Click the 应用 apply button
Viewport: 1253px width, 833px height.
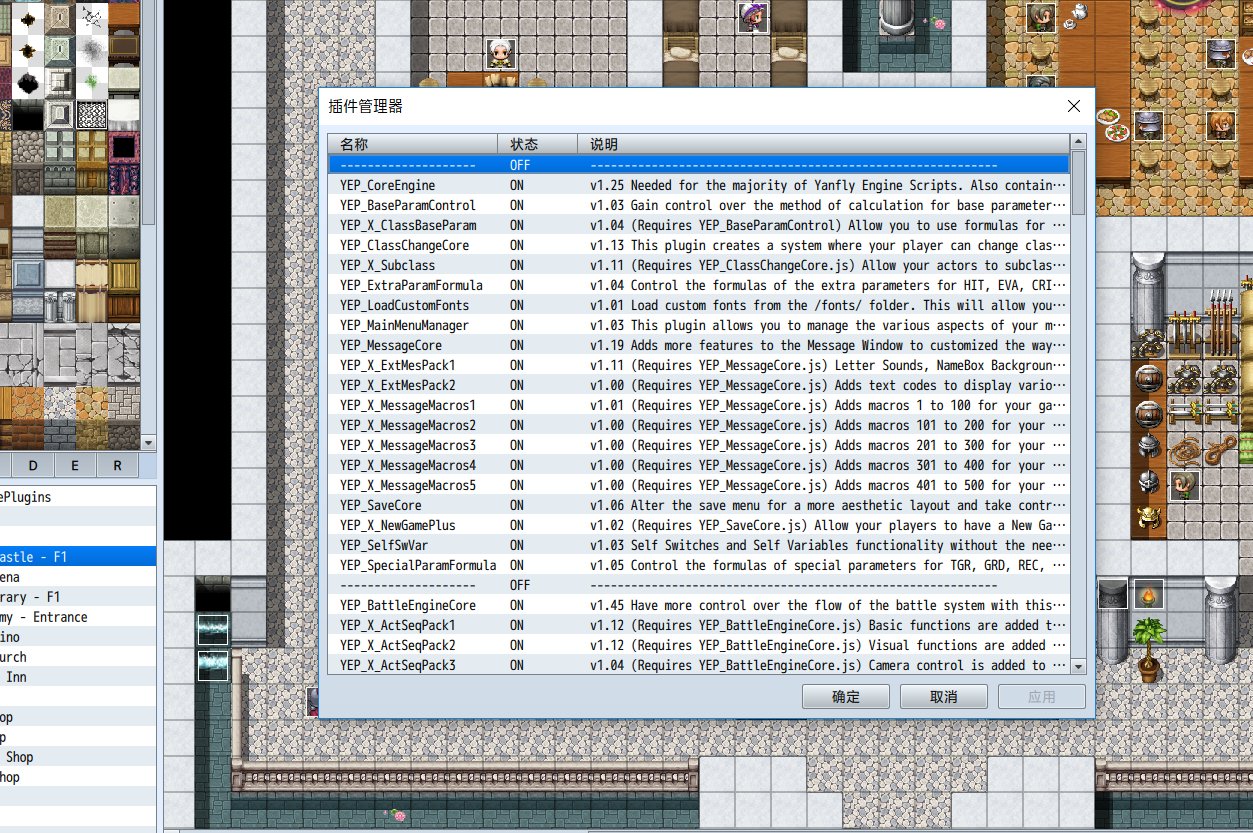tap(1042, 697)
